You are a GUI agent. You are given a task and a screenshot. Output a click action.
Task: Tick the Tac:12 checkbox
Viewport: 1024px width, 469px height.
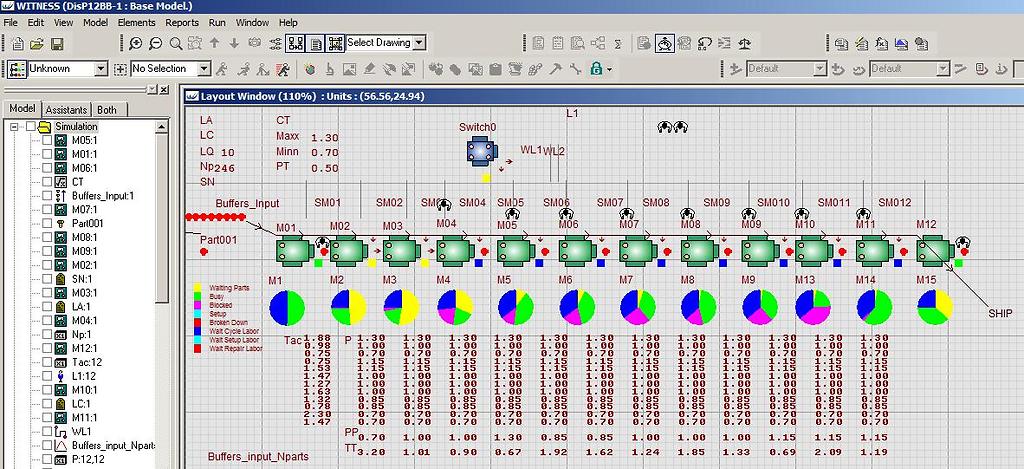click(x=47, y=362)
